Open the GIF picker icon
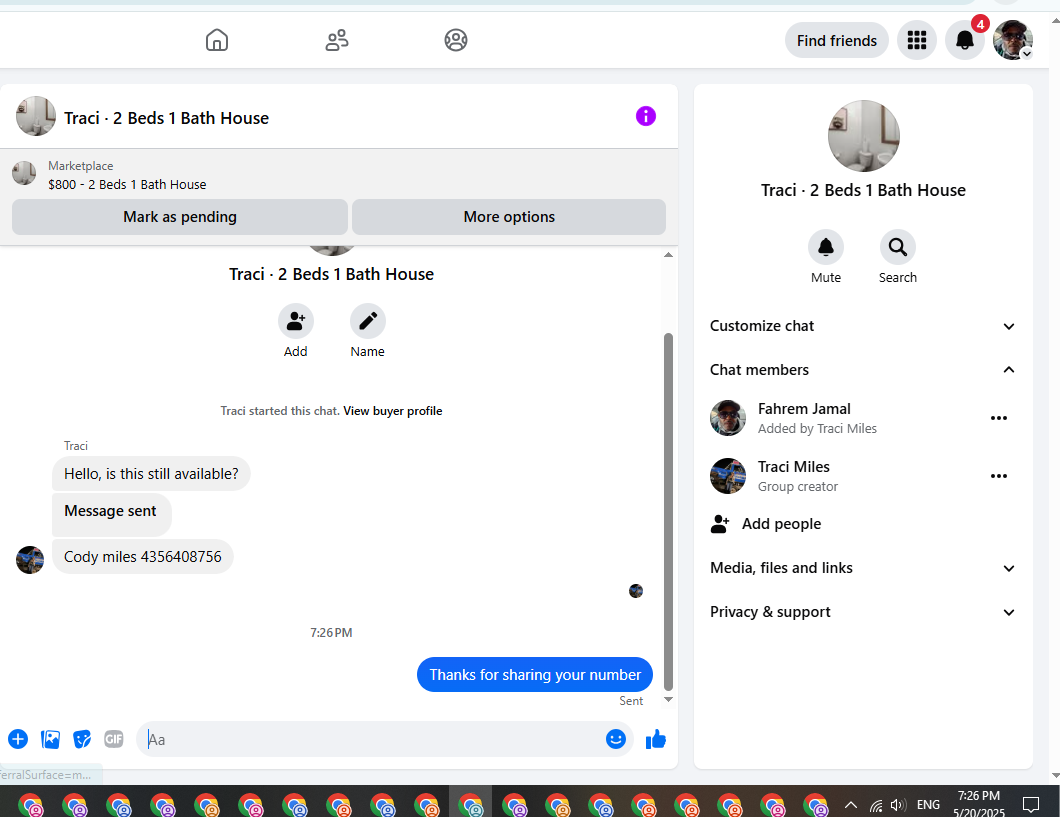 pyautogui.click(x=114, y=739)
